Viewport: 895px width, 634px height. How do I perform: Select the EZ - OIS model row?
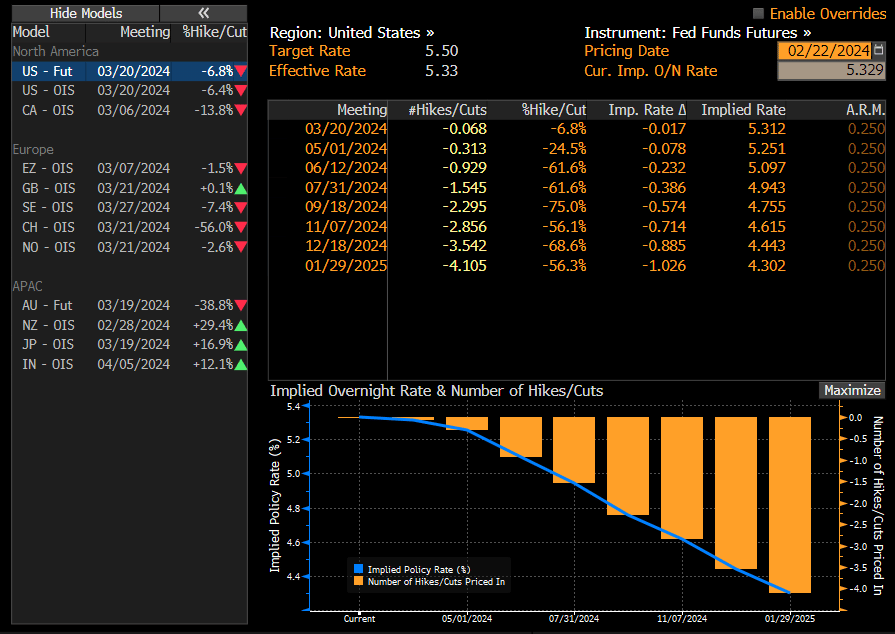[48, 168]
